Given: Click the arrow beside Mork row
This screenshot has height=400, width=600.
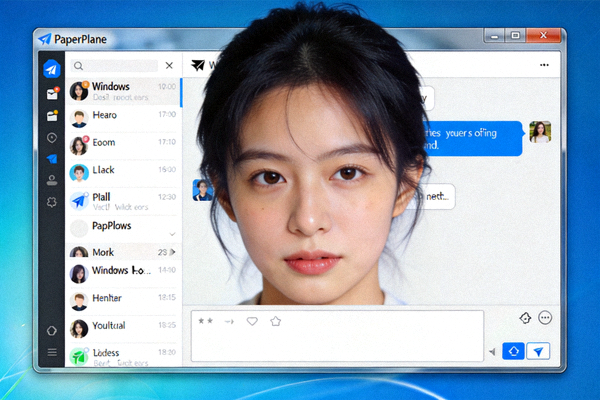Looking at the screenshot, I should click(x=173, y=252).
